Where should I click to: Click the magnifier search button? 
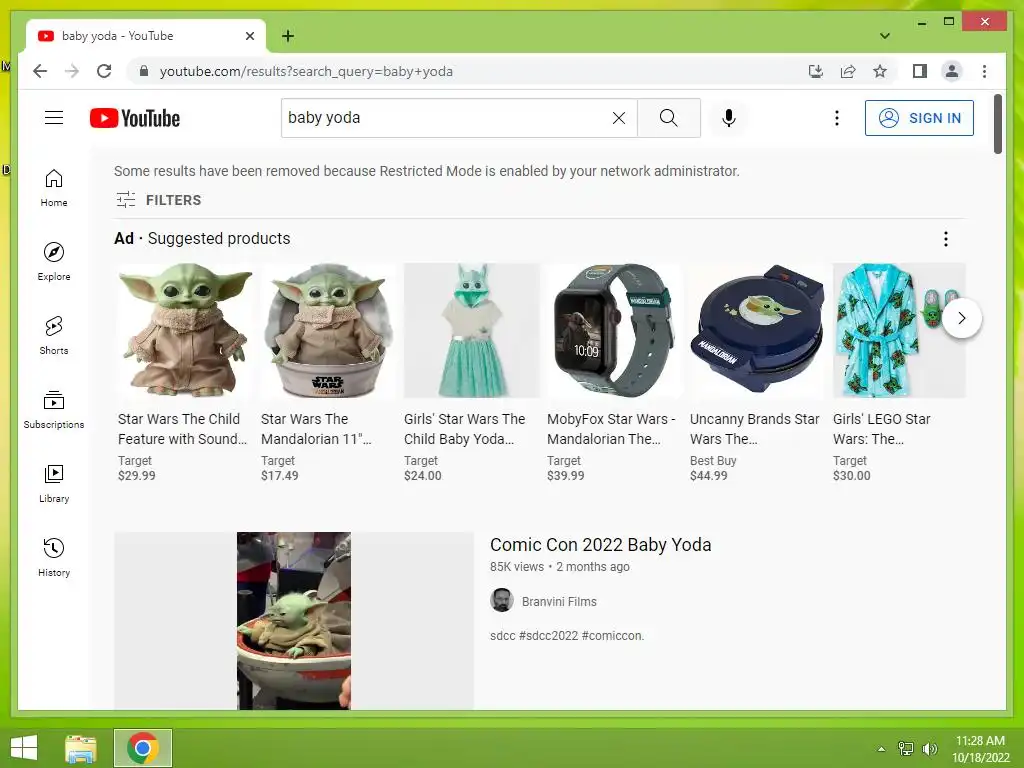pos(669,118)
